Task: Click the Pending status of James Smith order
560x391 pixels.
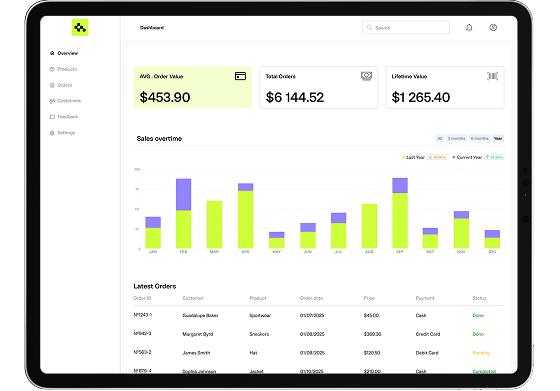Action: tap(481, 353)
